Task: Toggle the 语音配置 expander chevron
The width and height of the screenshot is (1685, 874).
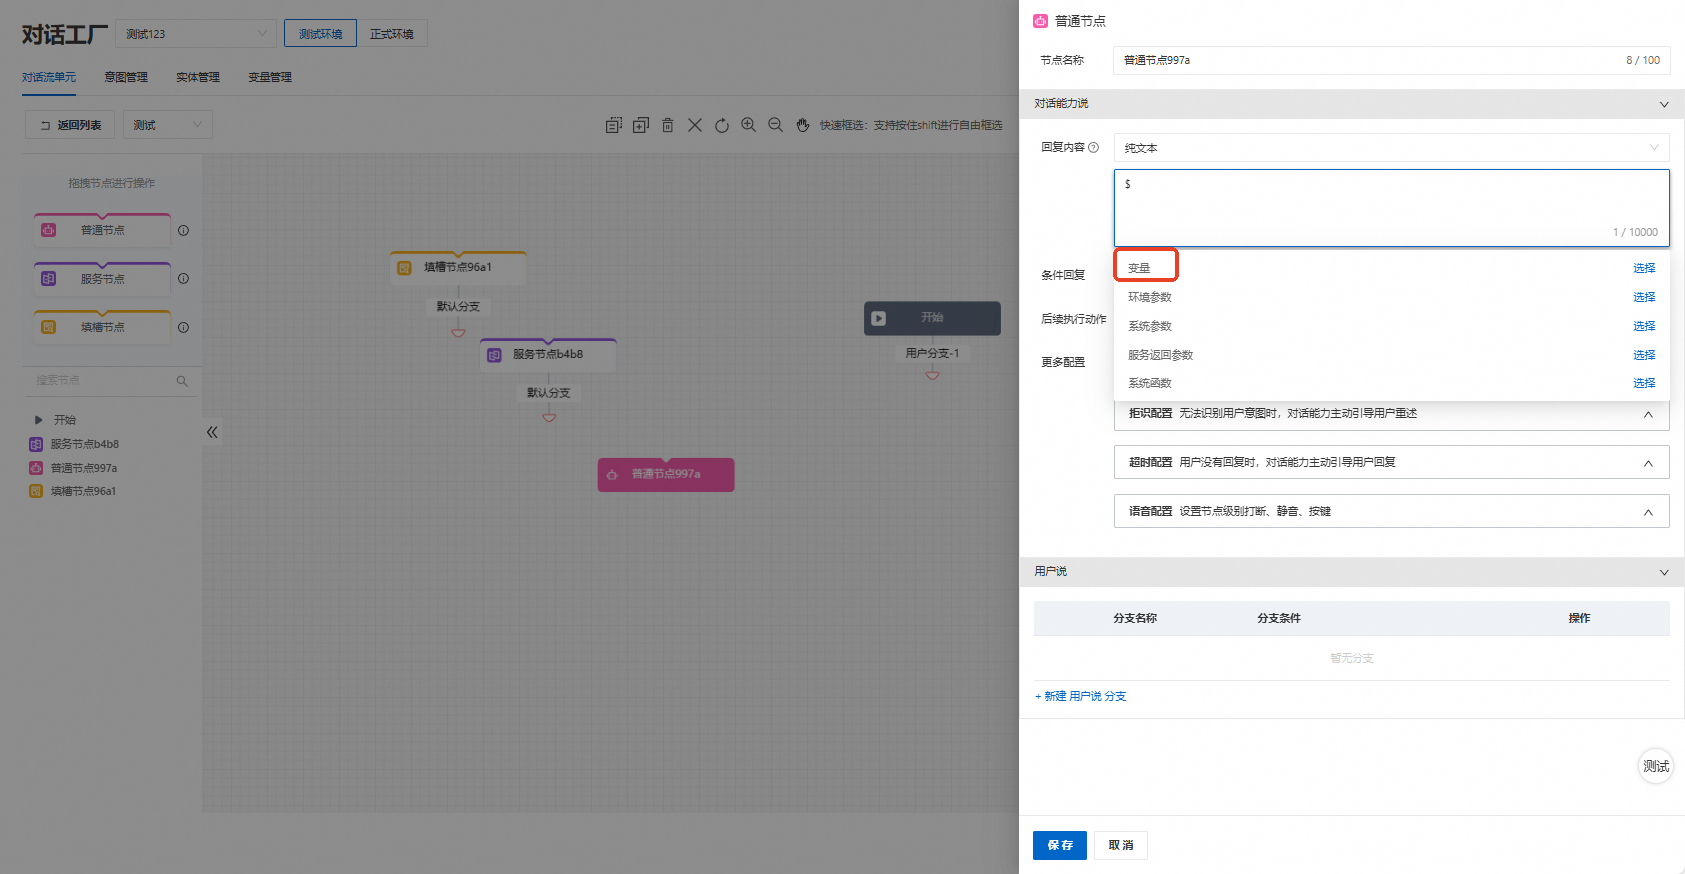Action: (x=1648, y=512)
